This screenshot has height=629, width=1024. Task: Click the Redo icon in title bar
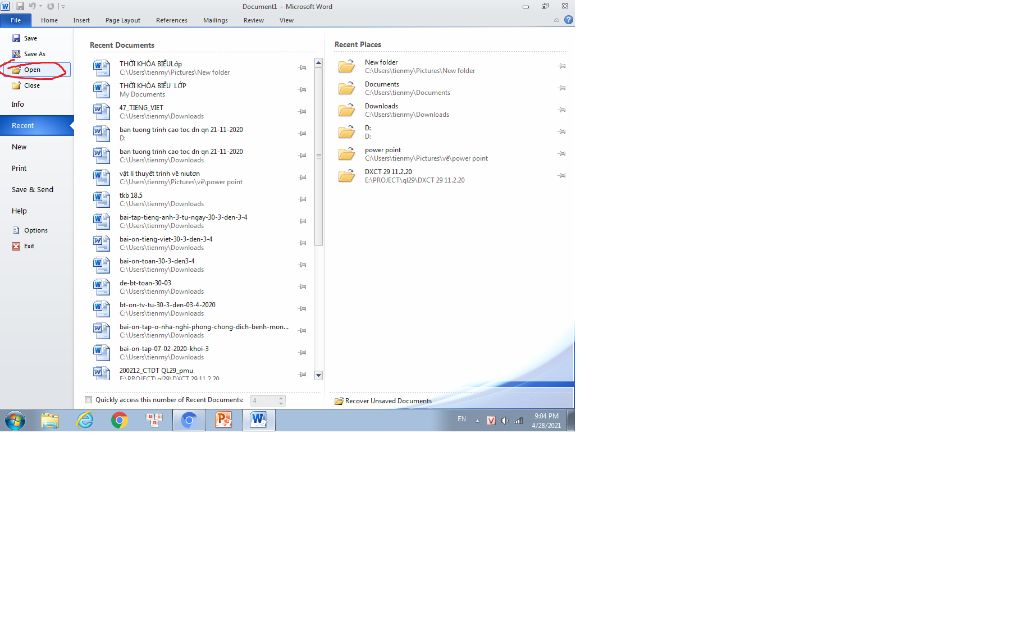pyautogui.click(x=50, y=6)
